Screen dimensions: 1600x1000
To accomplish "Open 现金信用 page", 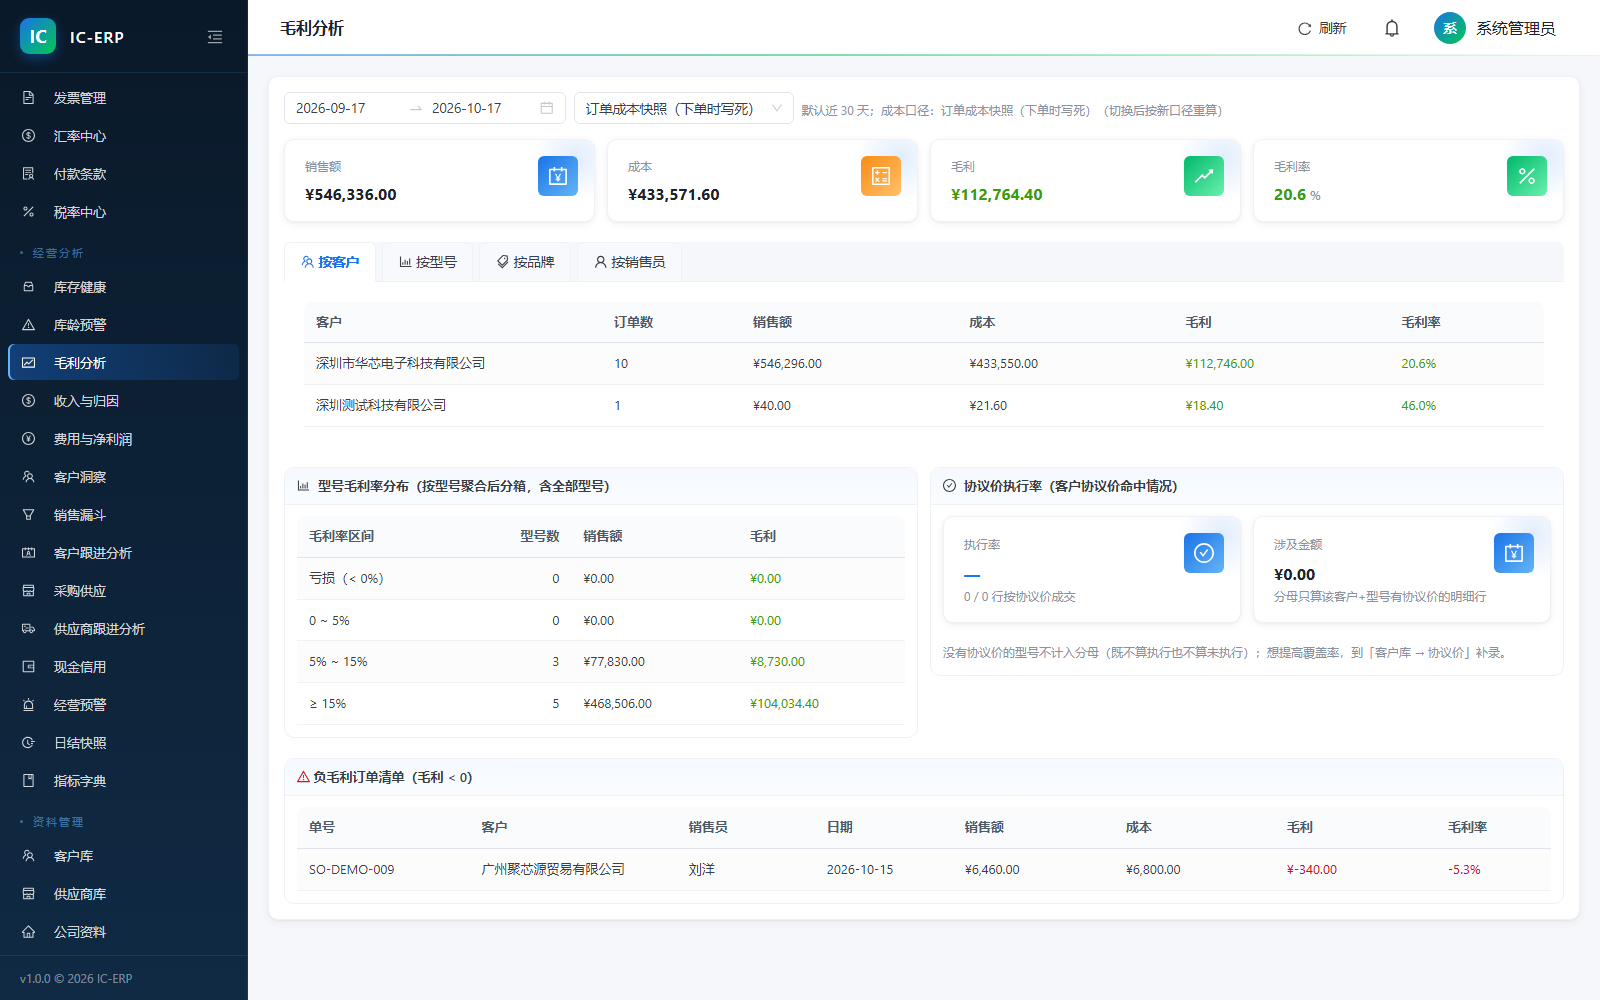I will [x=123, y=667].
